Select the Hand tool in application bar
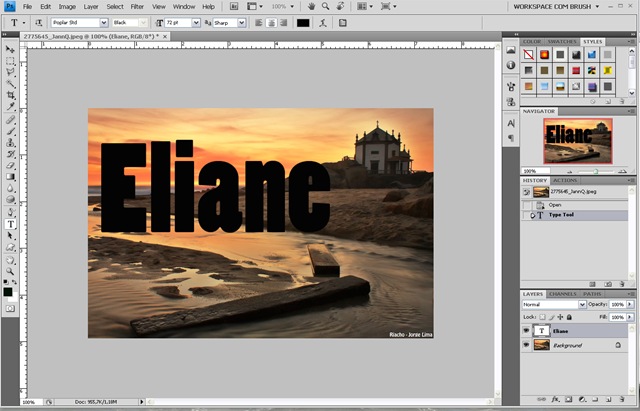Viewport: 640px width, 411px height. 311,7
